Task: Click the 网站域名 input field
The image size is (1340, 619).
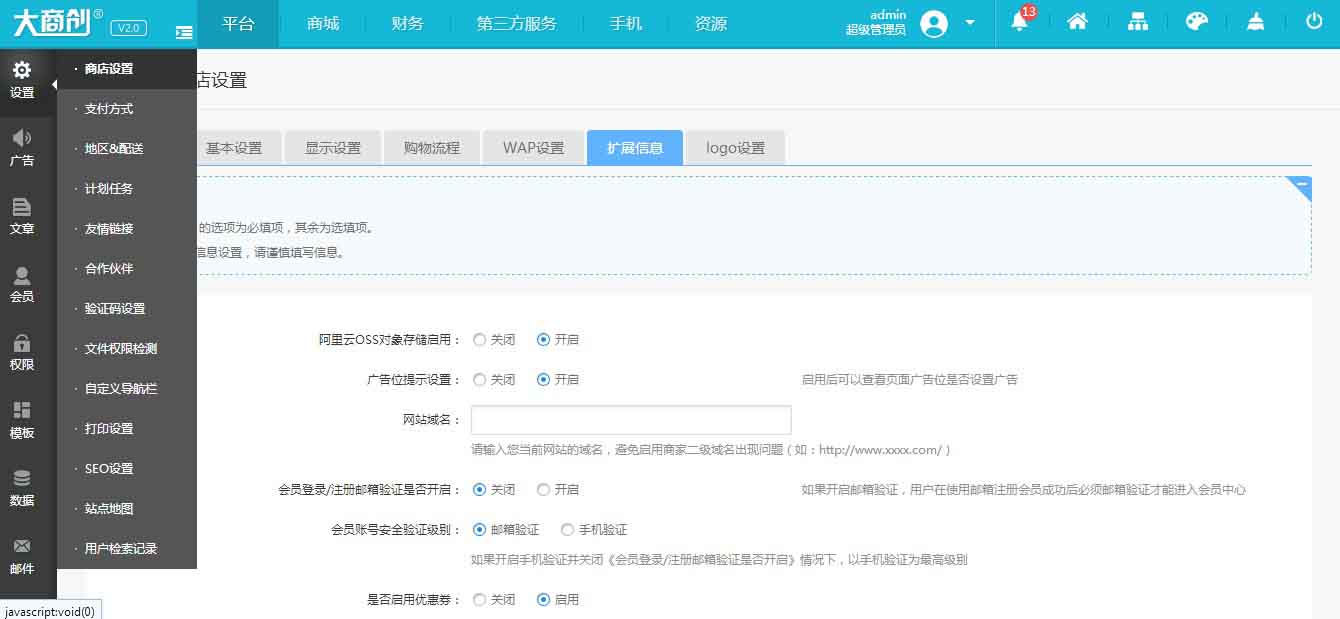Action: click(x=630, y=420)
